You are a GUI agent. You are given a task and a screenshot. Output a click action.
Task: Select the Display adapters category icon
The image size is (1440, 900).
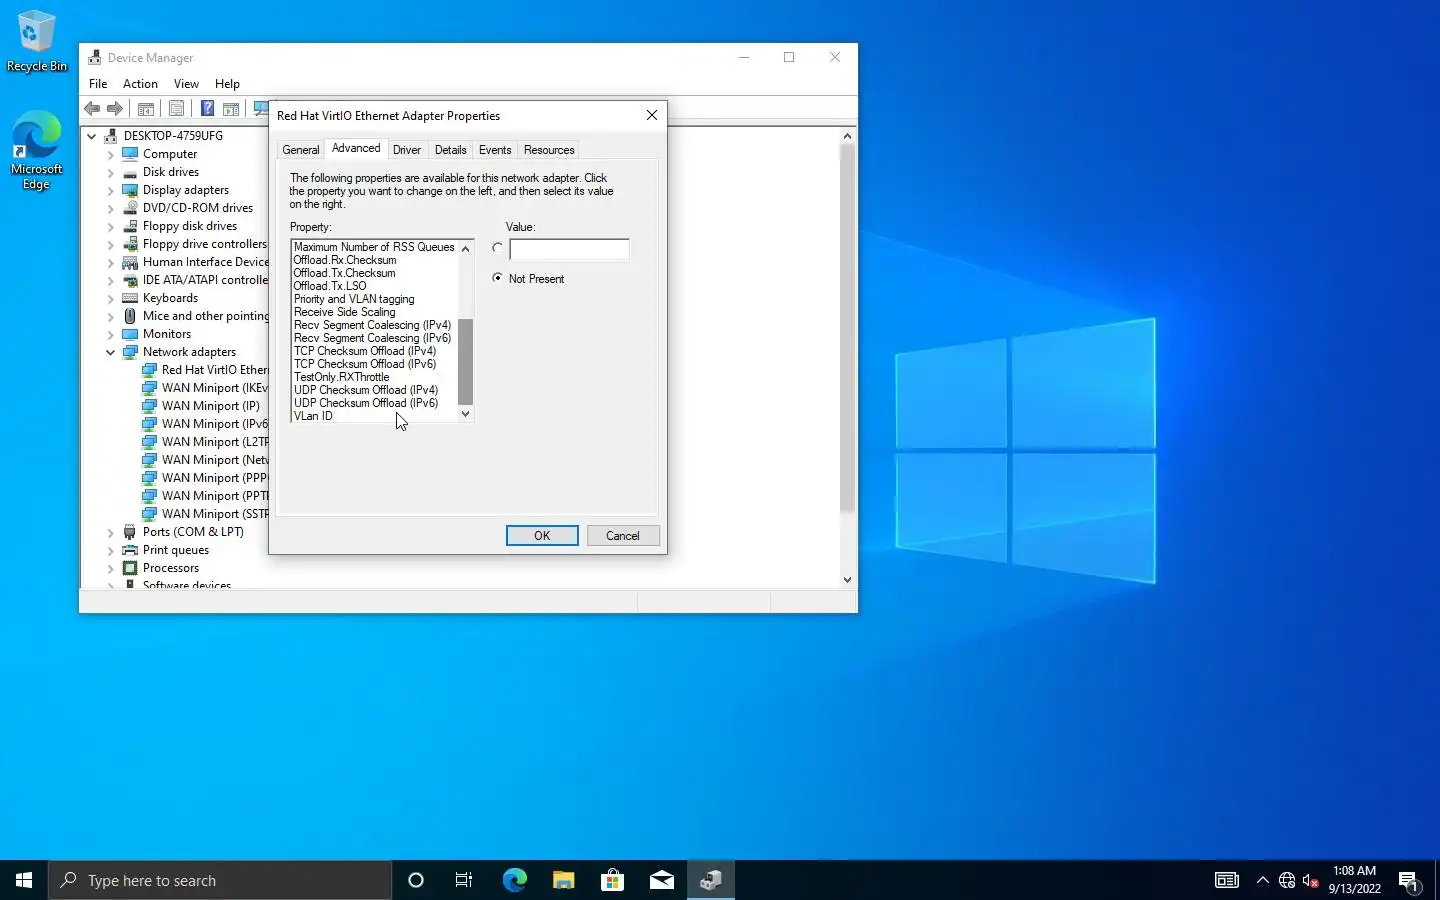[x=130, y=190]
